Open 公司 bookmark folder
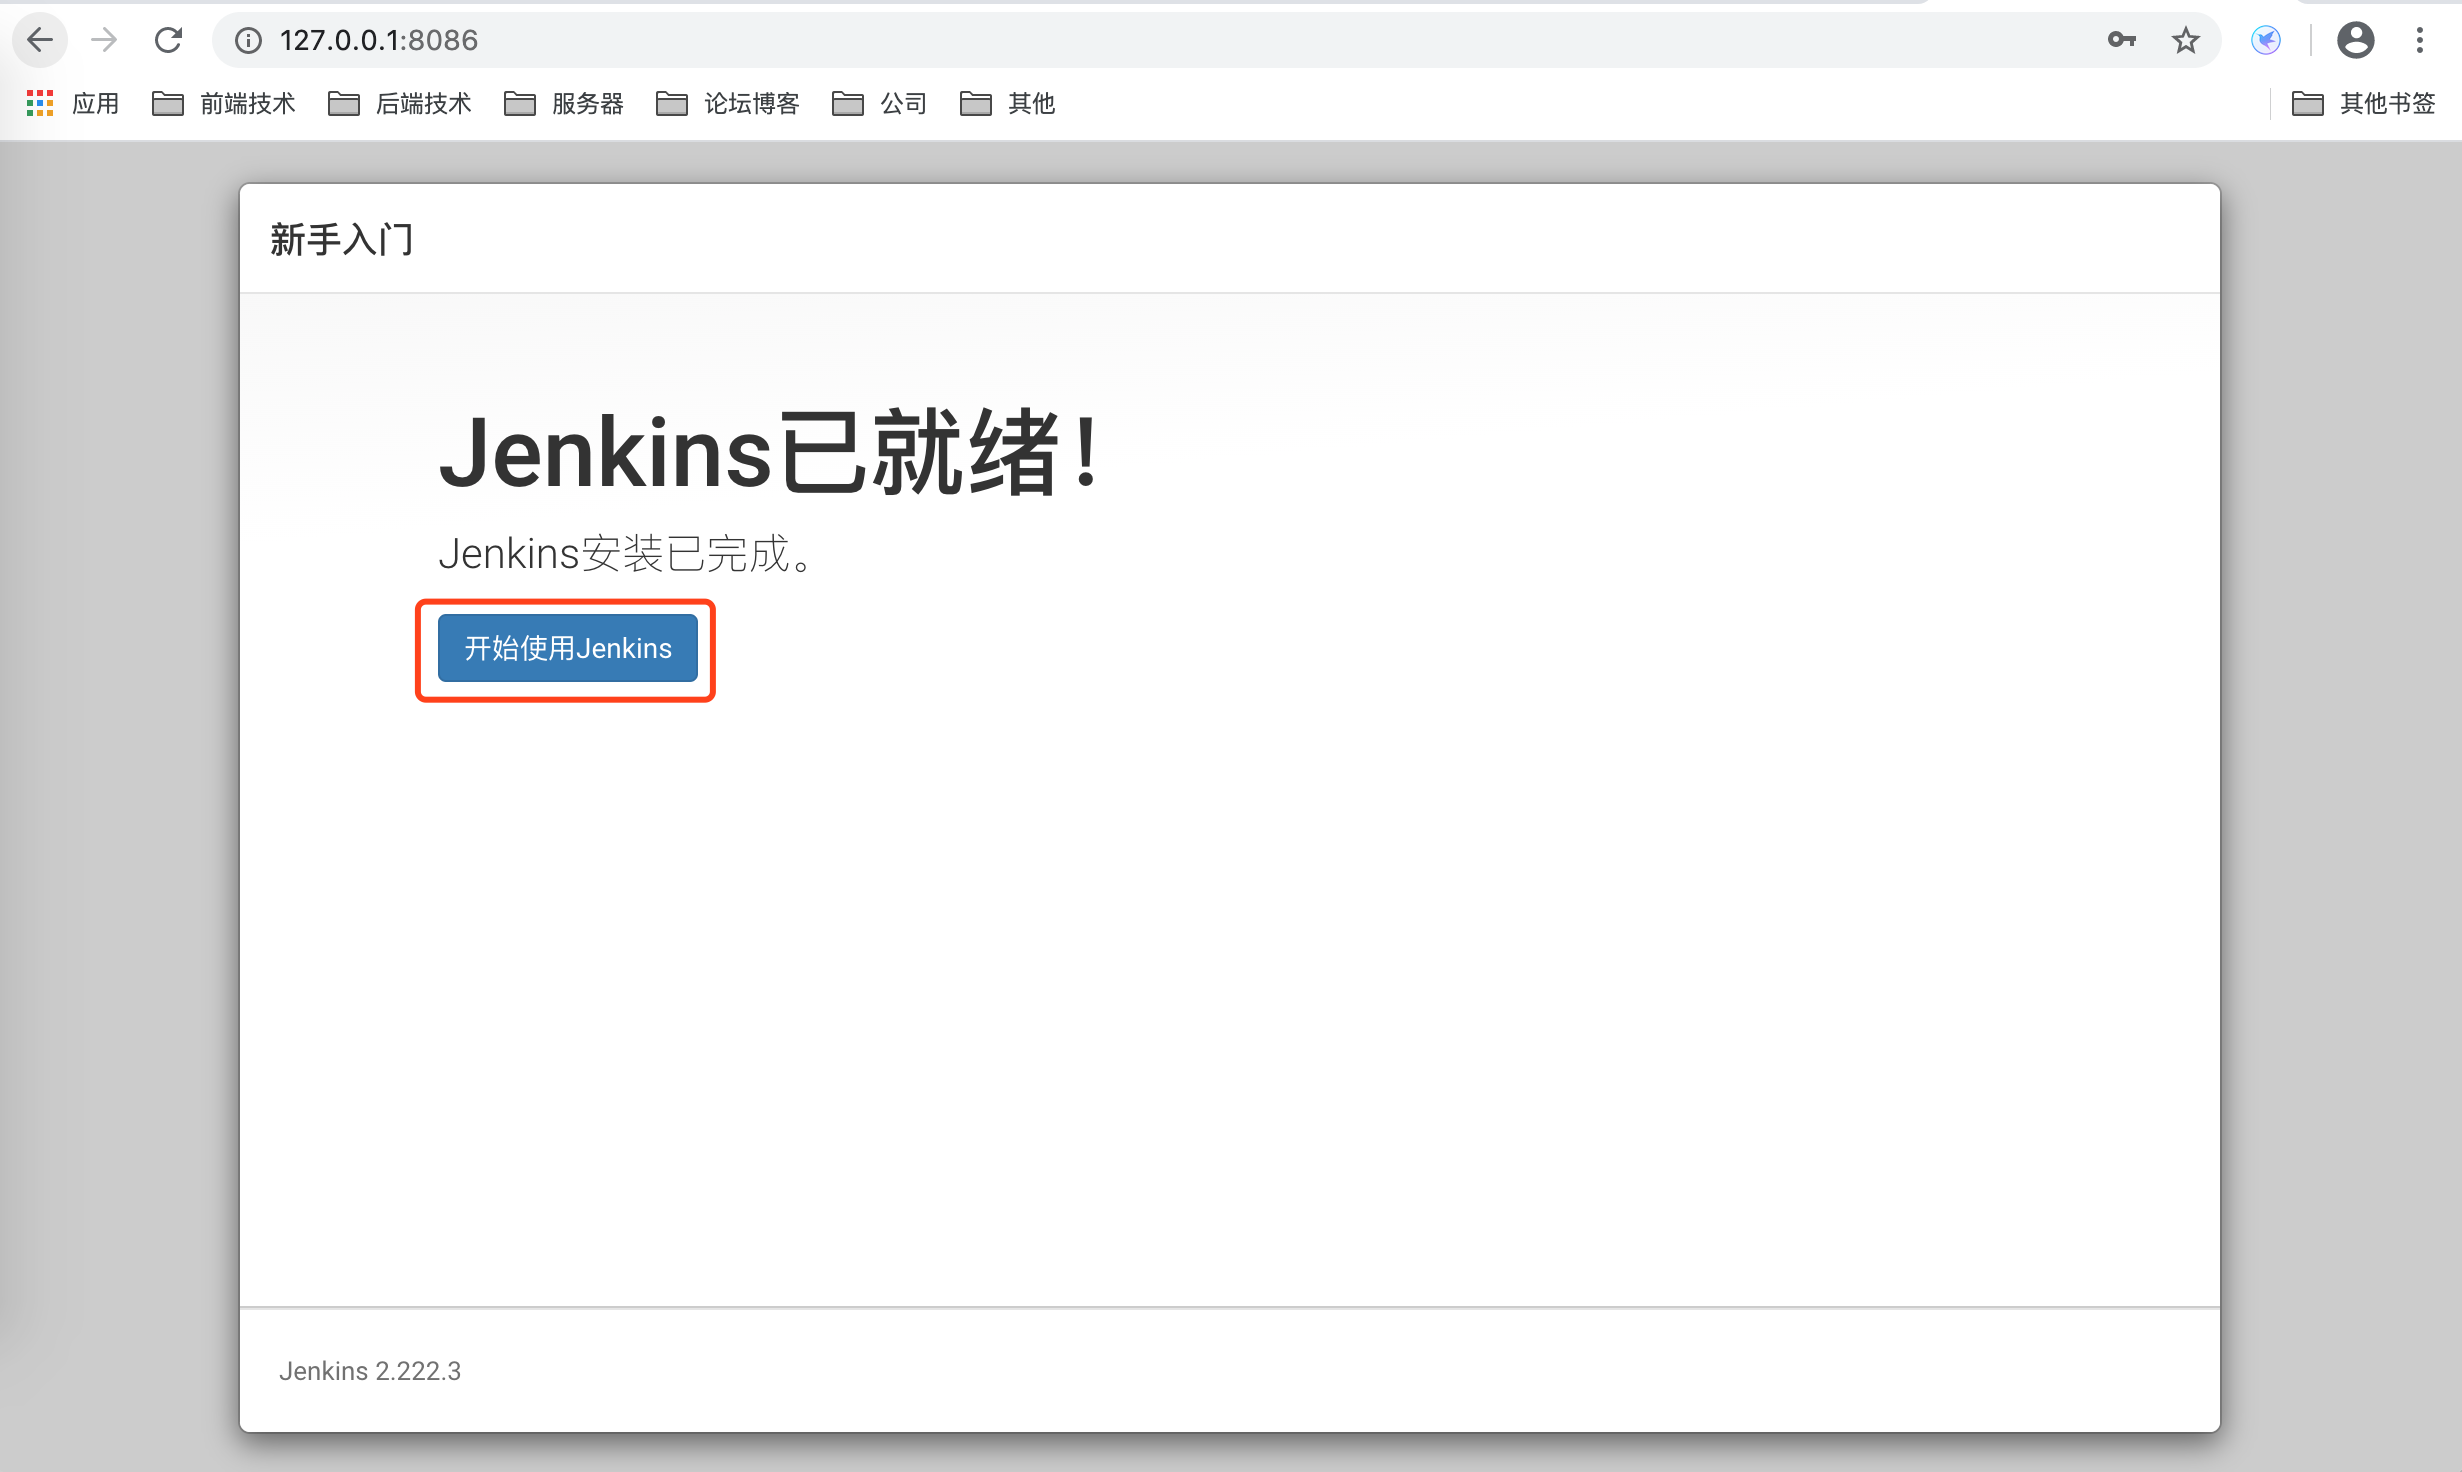Screen dimensions: 2462x1472 [880, 103]
